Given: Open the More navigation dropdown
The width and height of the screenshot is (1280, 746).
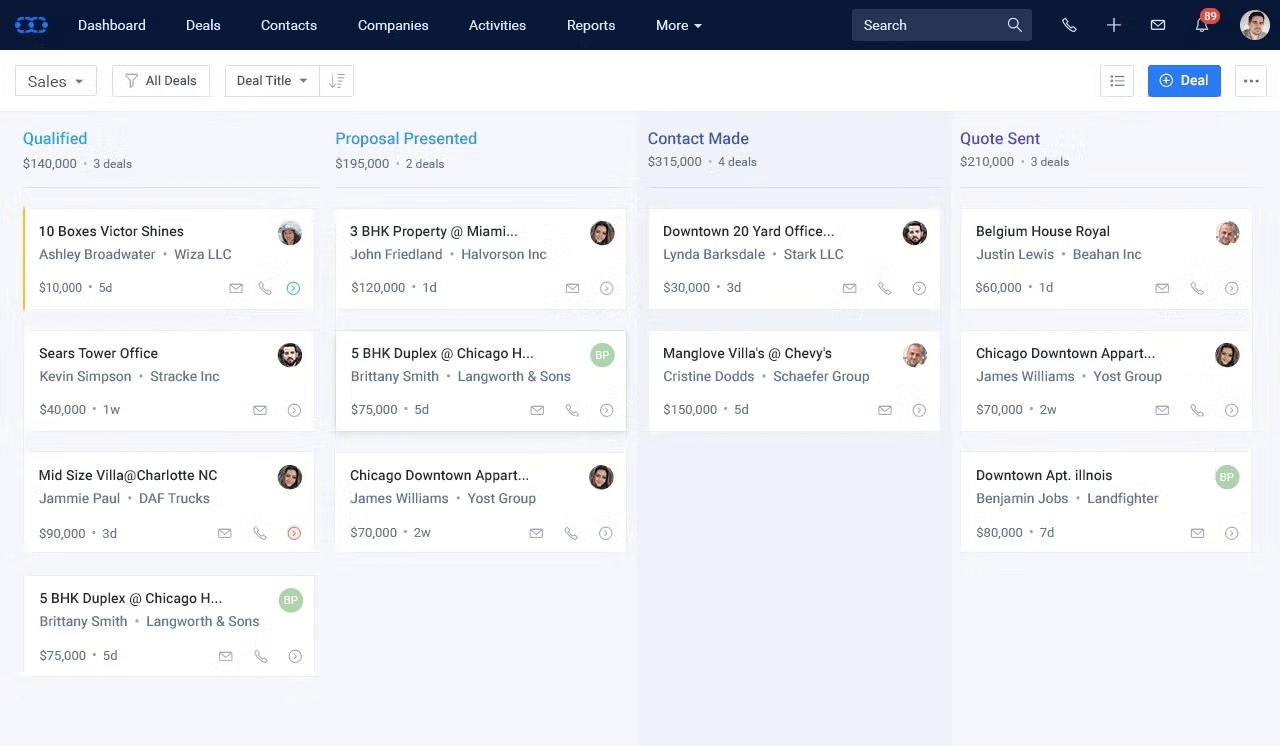Looking at the screenshot, I should click(678, 25).
